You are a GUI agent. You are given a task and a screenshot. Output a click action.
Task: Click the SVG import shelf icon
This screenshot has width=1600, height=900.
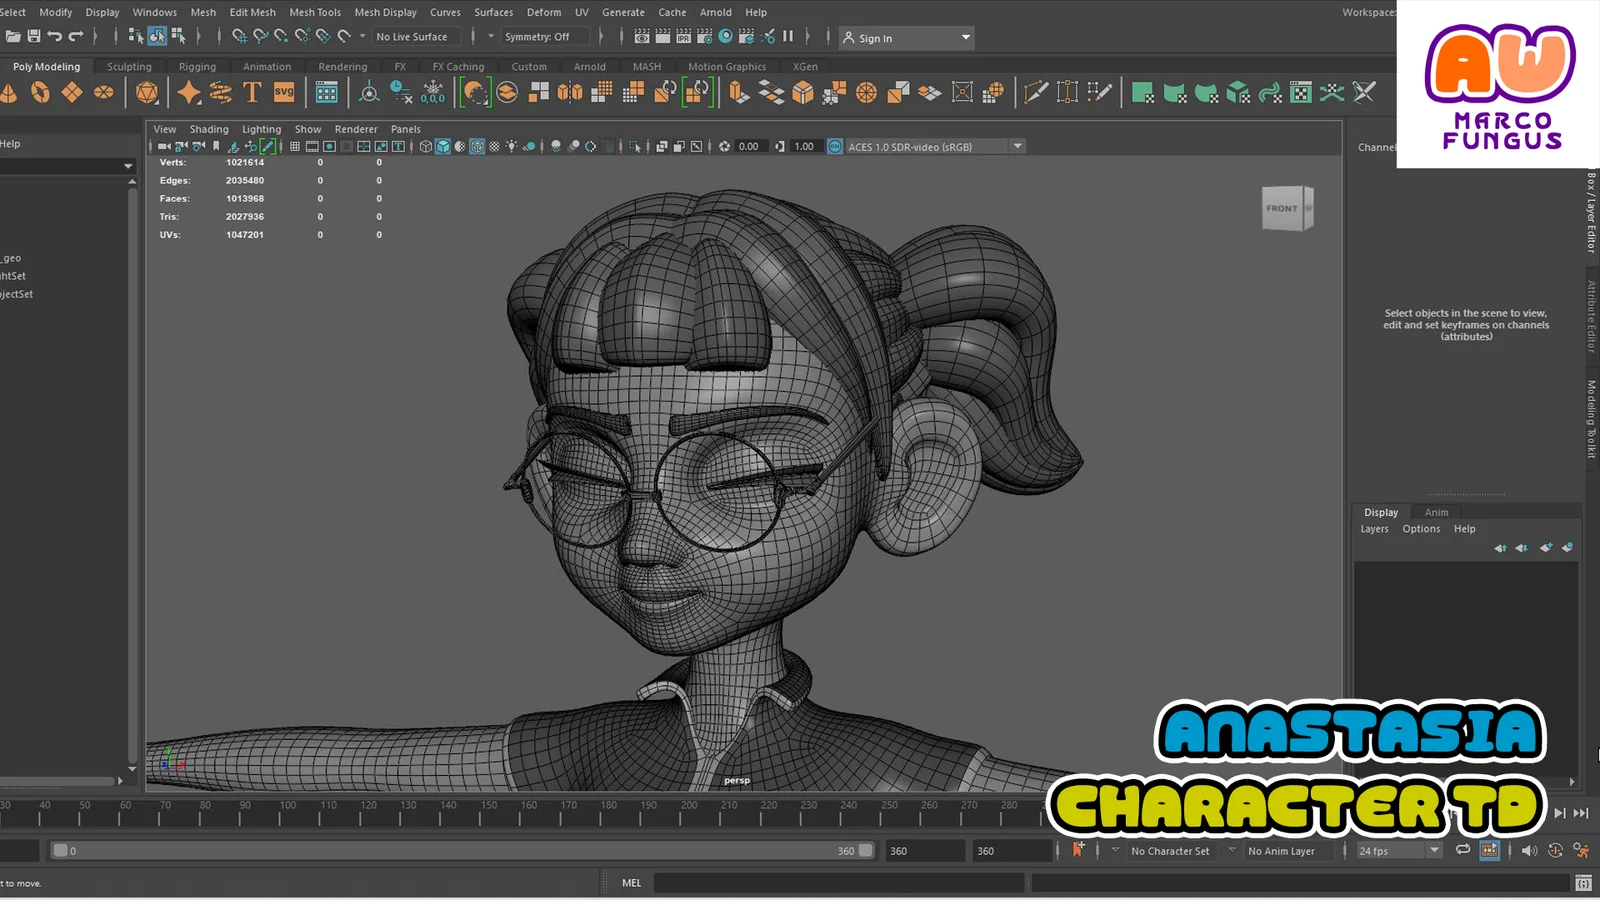pyautogui.click(x=284, y=93)
